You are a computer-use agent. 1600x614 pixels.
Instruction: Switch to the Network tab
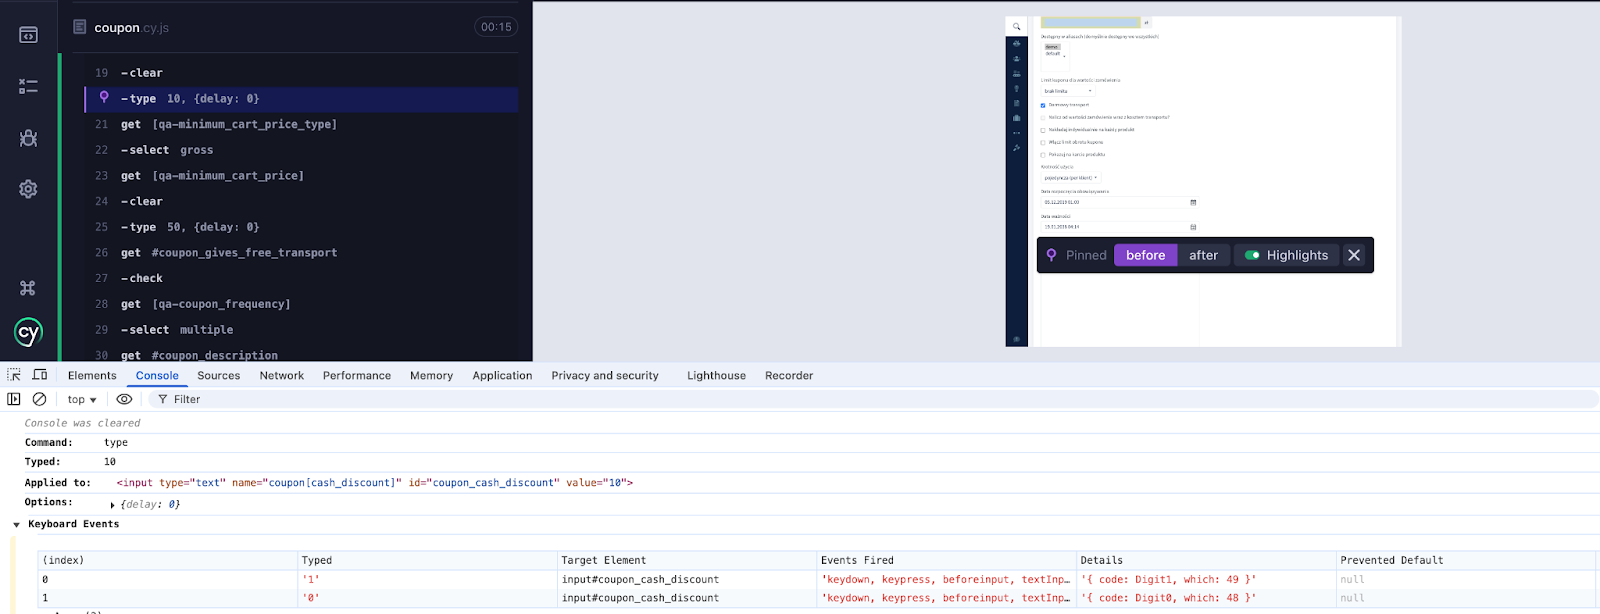point(281,376)
